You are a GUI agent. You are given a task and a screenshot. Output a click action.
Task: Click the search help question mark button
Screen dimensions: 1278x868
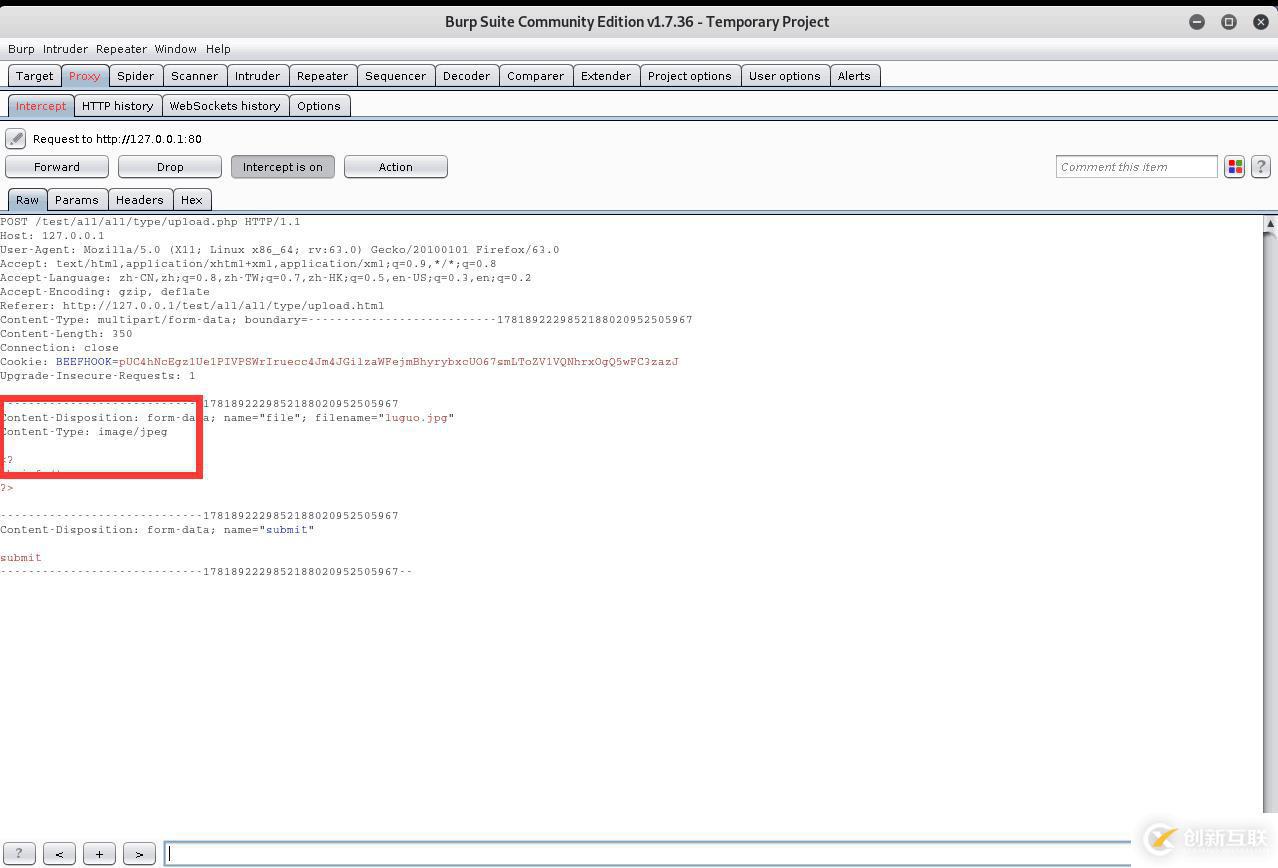(x=18, y=853)
